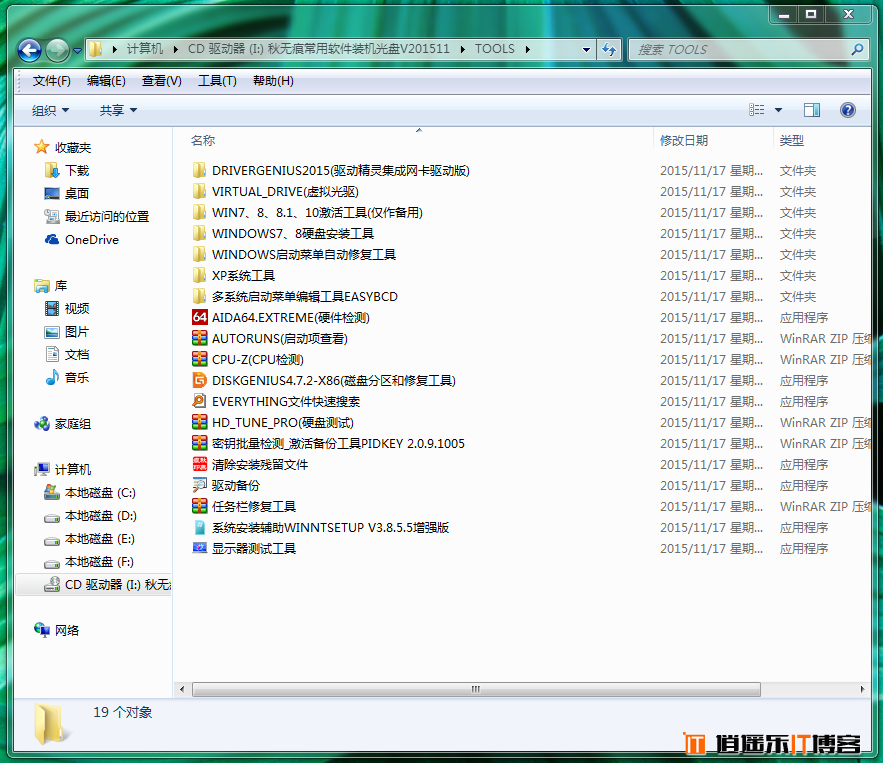The width and height of the screenshot is (883, 763).
Task: Select the DRIVERGENIUS2015 folder
Action: pos(341,171)
